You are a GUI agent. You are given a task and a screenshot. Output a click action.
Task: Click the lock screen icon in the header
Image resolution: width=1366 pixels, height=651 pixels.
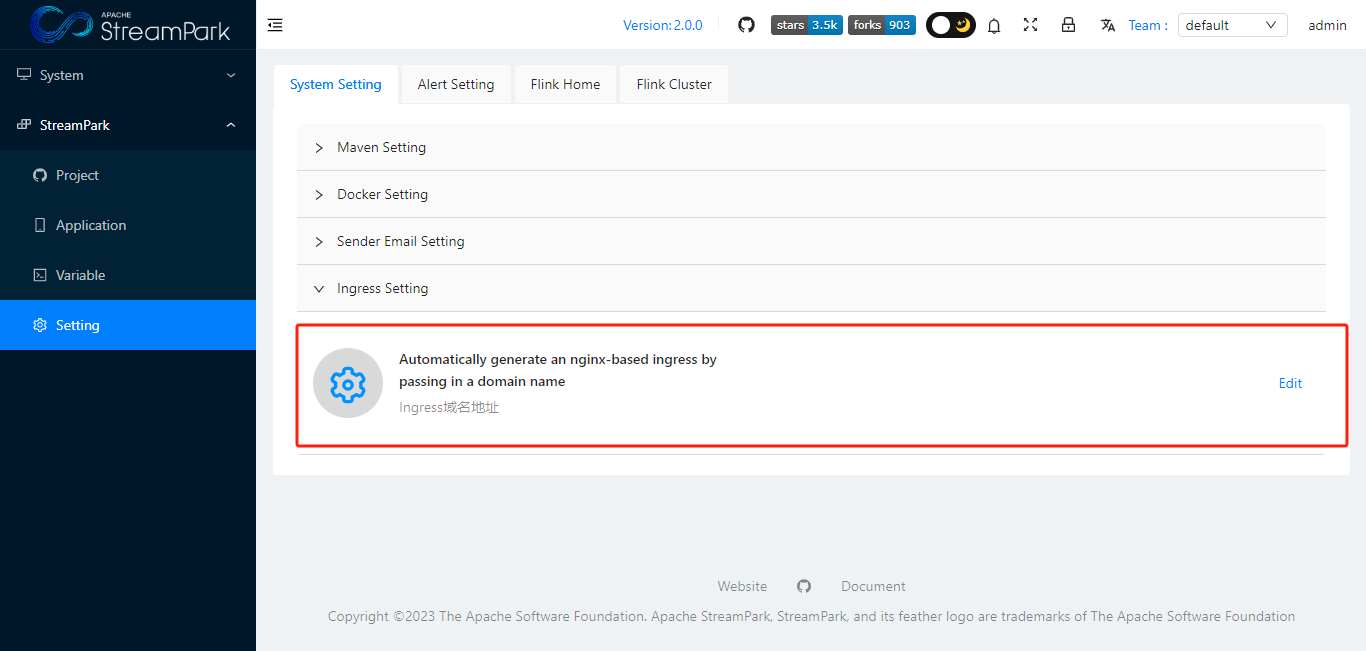coord(1068,25)
